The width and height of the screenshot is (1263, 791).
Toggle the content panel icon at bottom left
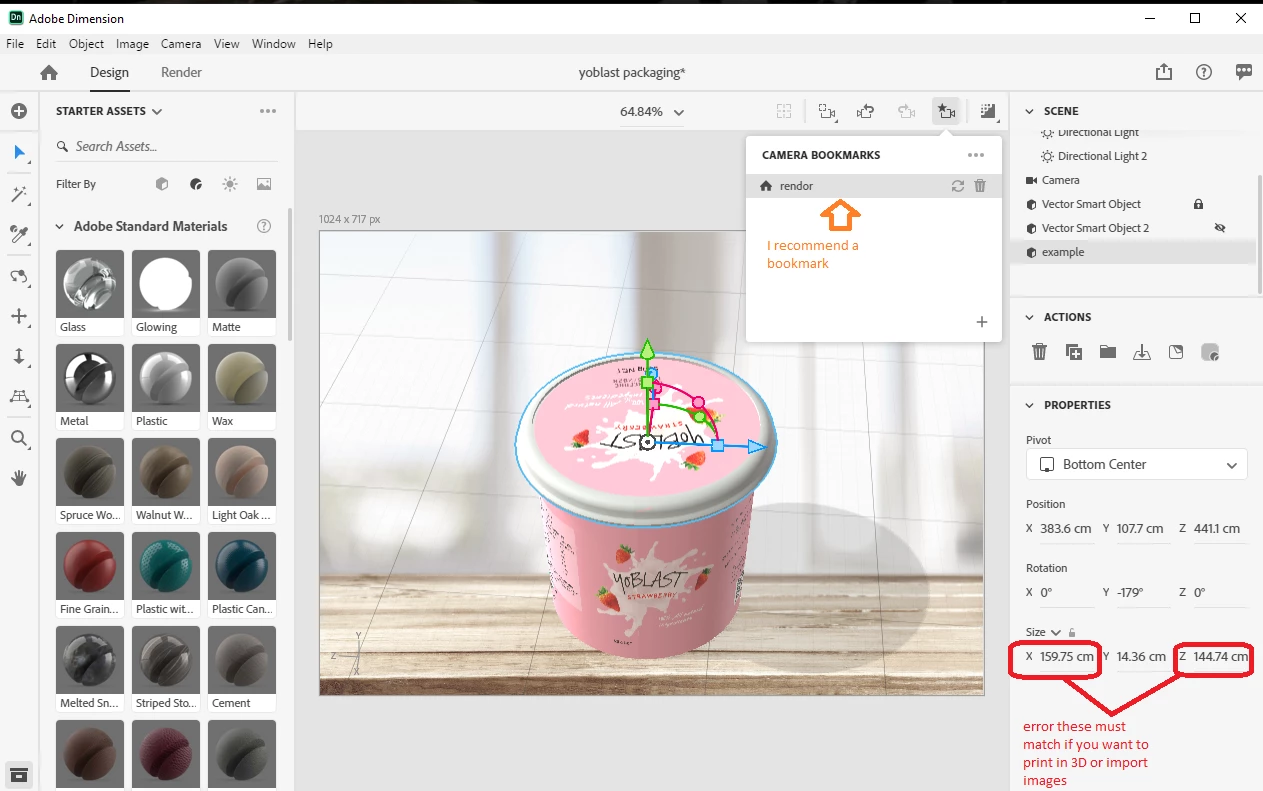19,773
